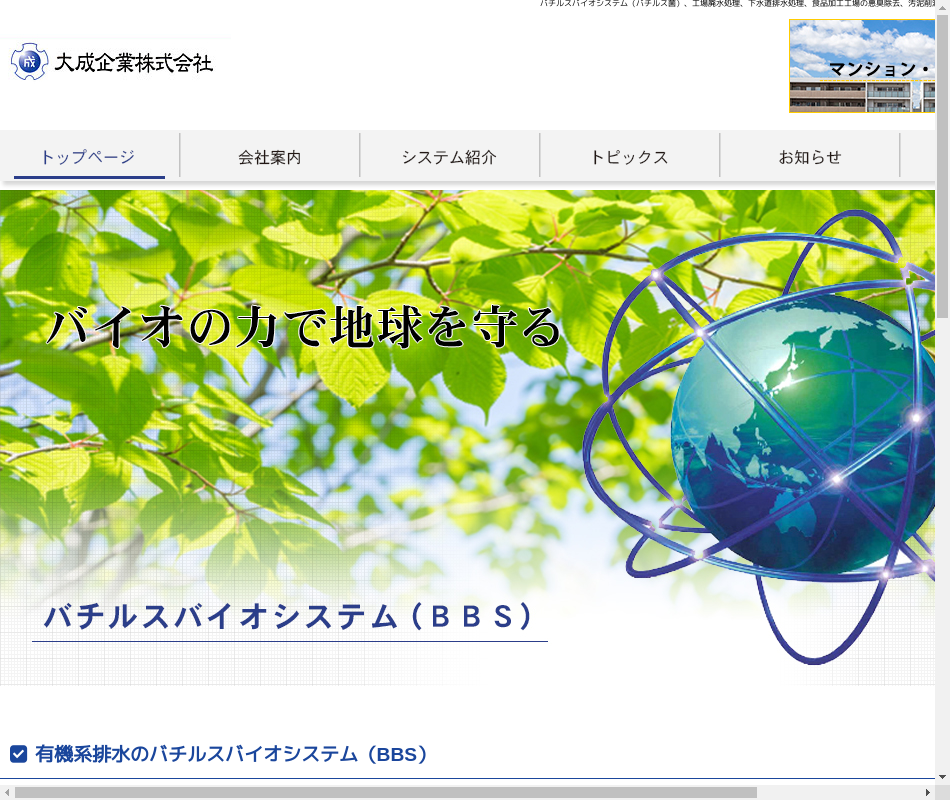
Task: Open the 有機系排水のバチルスバイオシステム heading
Action: [x=232, y=754]
